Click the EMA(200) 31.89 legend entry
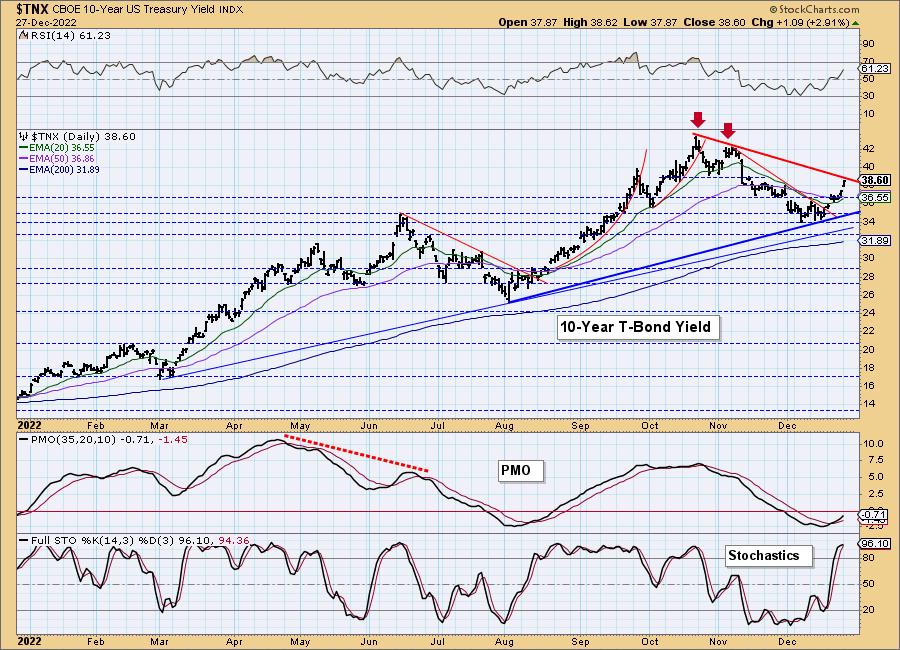Image resolution: width=900 pixels, height=650 pixels. [64, 169]
